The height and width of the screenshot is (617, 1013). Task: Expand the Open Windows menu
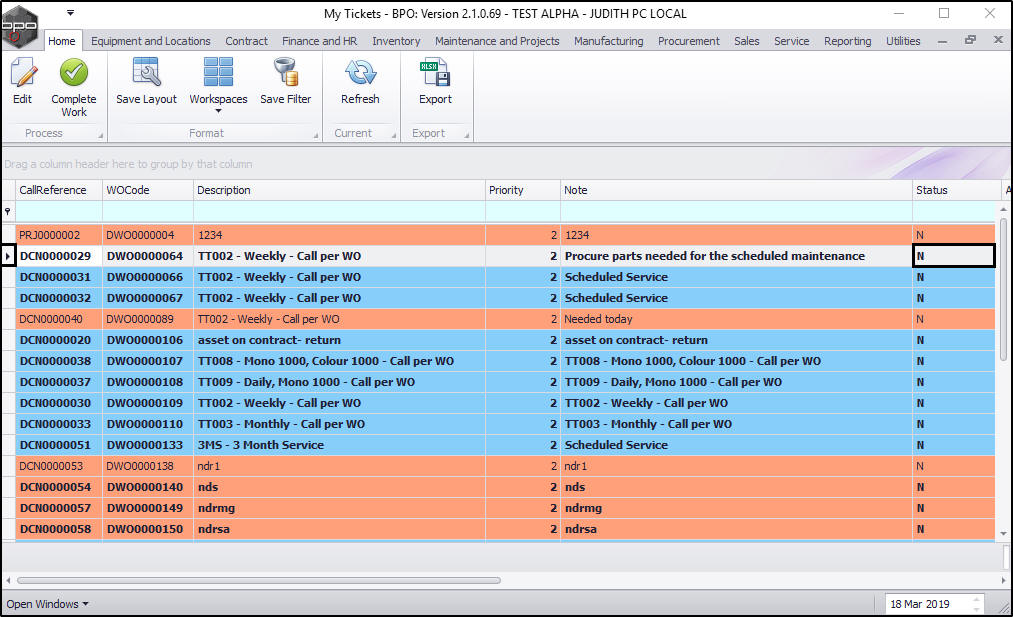pos(47,604)
